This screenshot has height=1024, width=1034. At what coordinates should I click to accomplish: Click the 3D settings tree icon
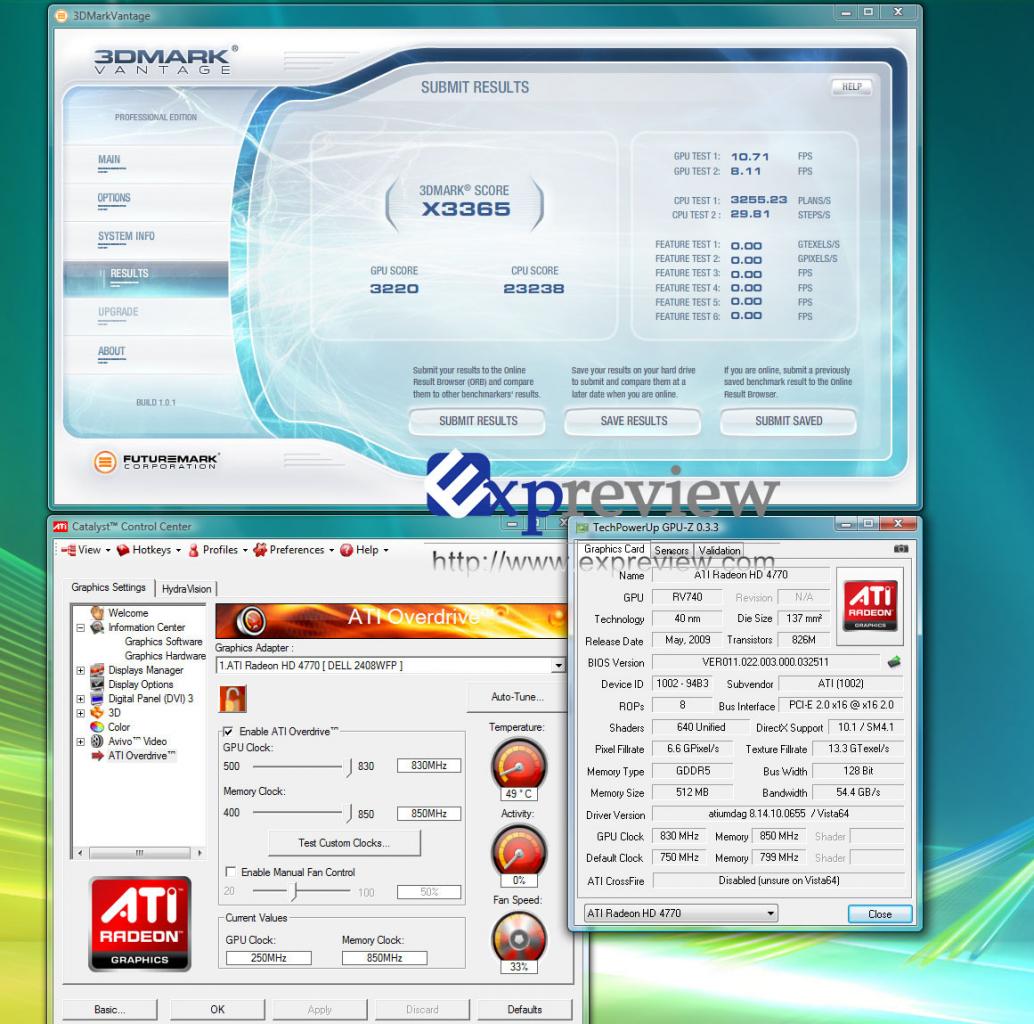pyautogui.click(x=98, y=713)
